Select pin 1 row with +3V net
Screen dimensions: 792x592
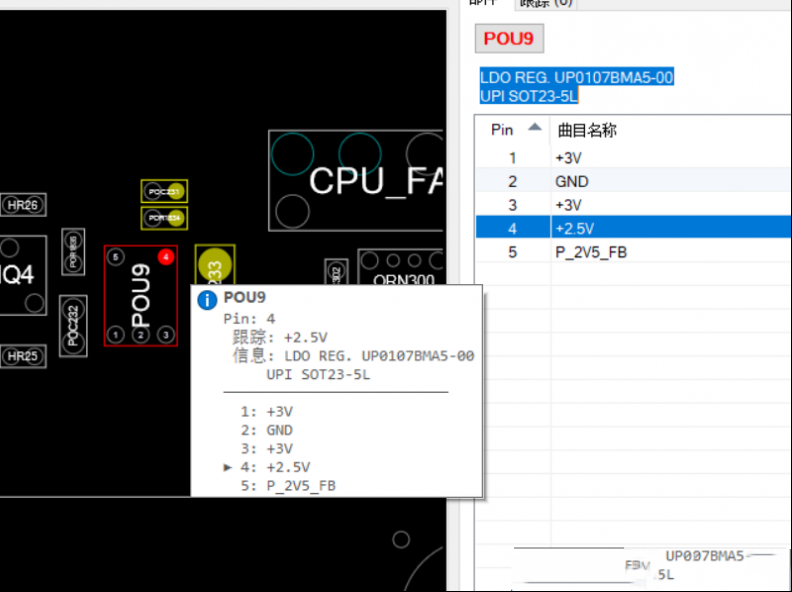[633, 158]
